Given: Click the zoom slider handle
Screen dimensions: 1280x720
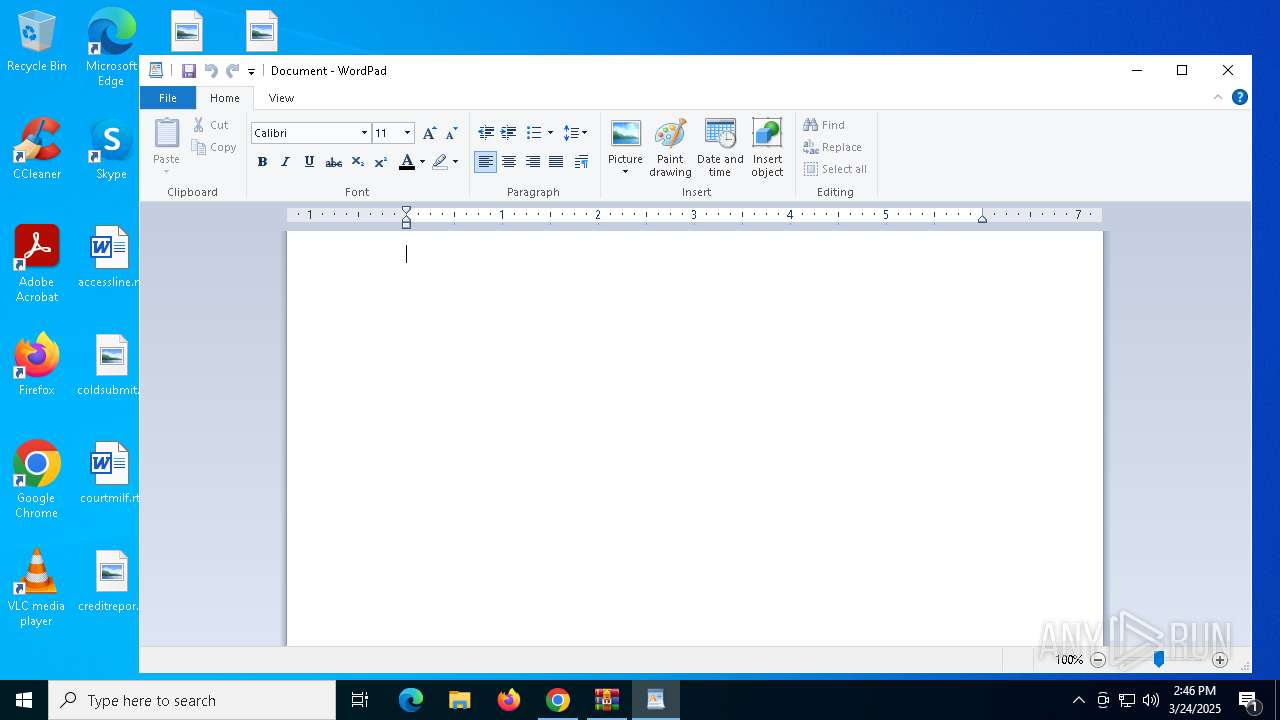Looking at the screenshot, I should pyautogui.click(x=1159, y=660).
